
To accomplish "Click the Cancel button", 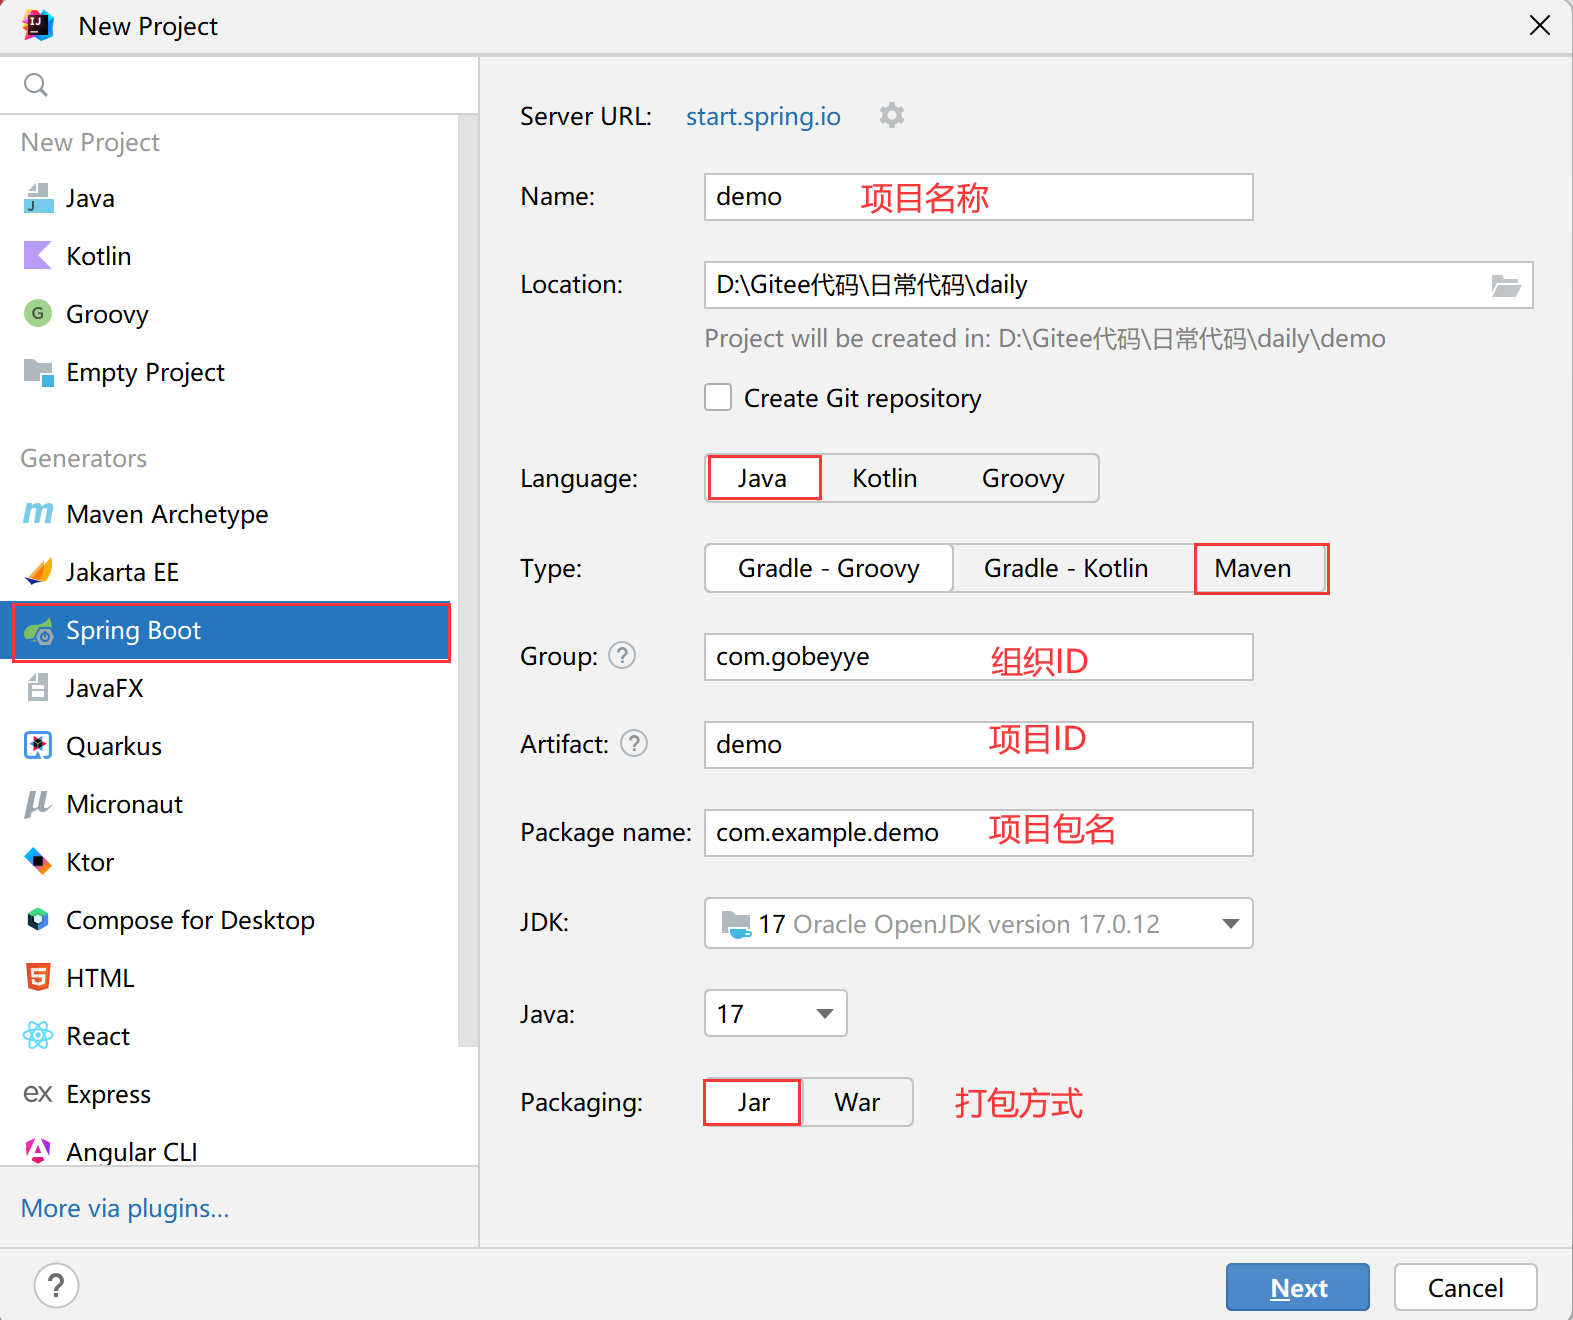I will point(1465,1287).
